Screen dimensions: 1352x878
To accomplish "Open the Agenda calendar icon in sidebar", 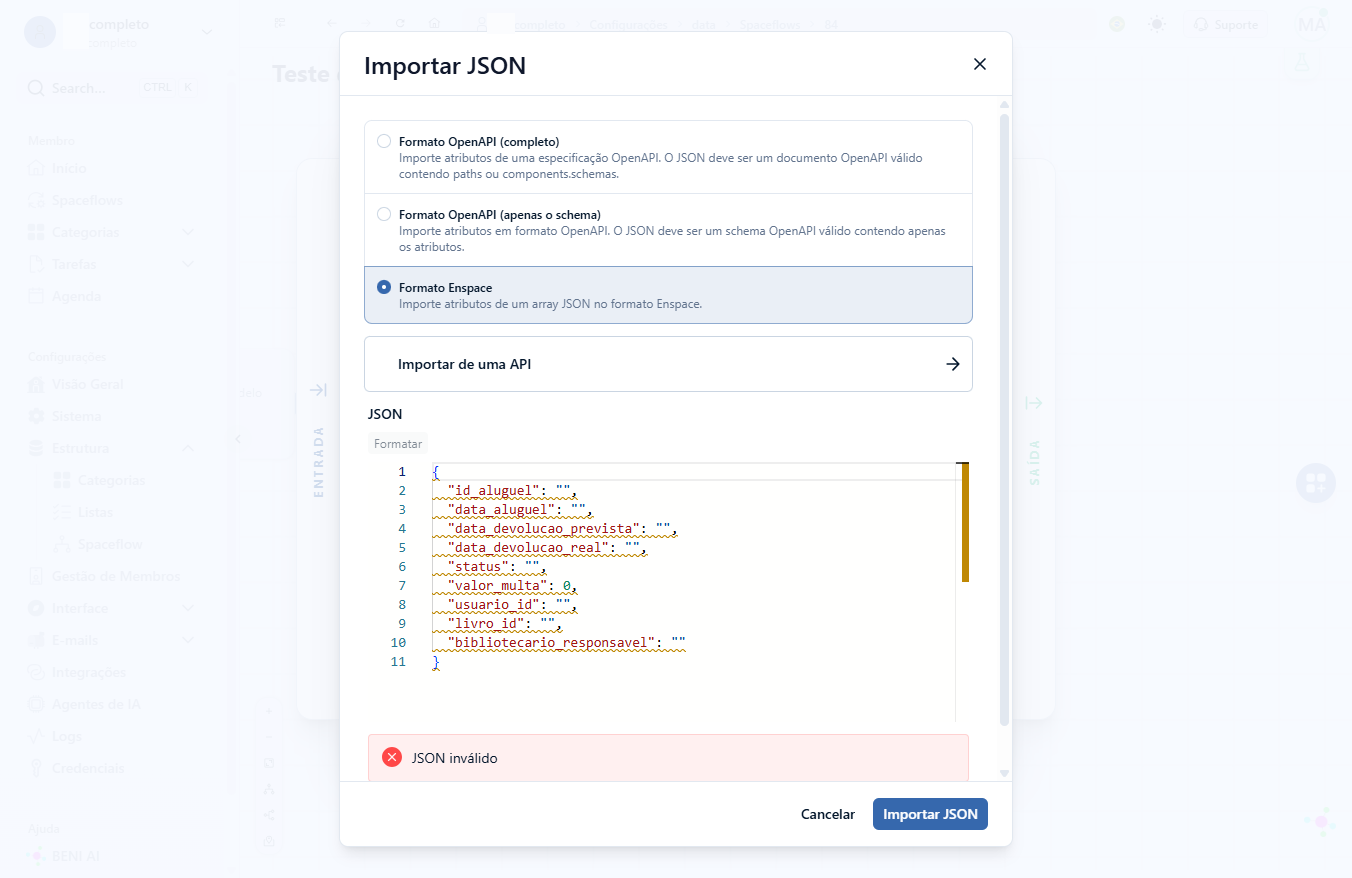I will (36, 296).
